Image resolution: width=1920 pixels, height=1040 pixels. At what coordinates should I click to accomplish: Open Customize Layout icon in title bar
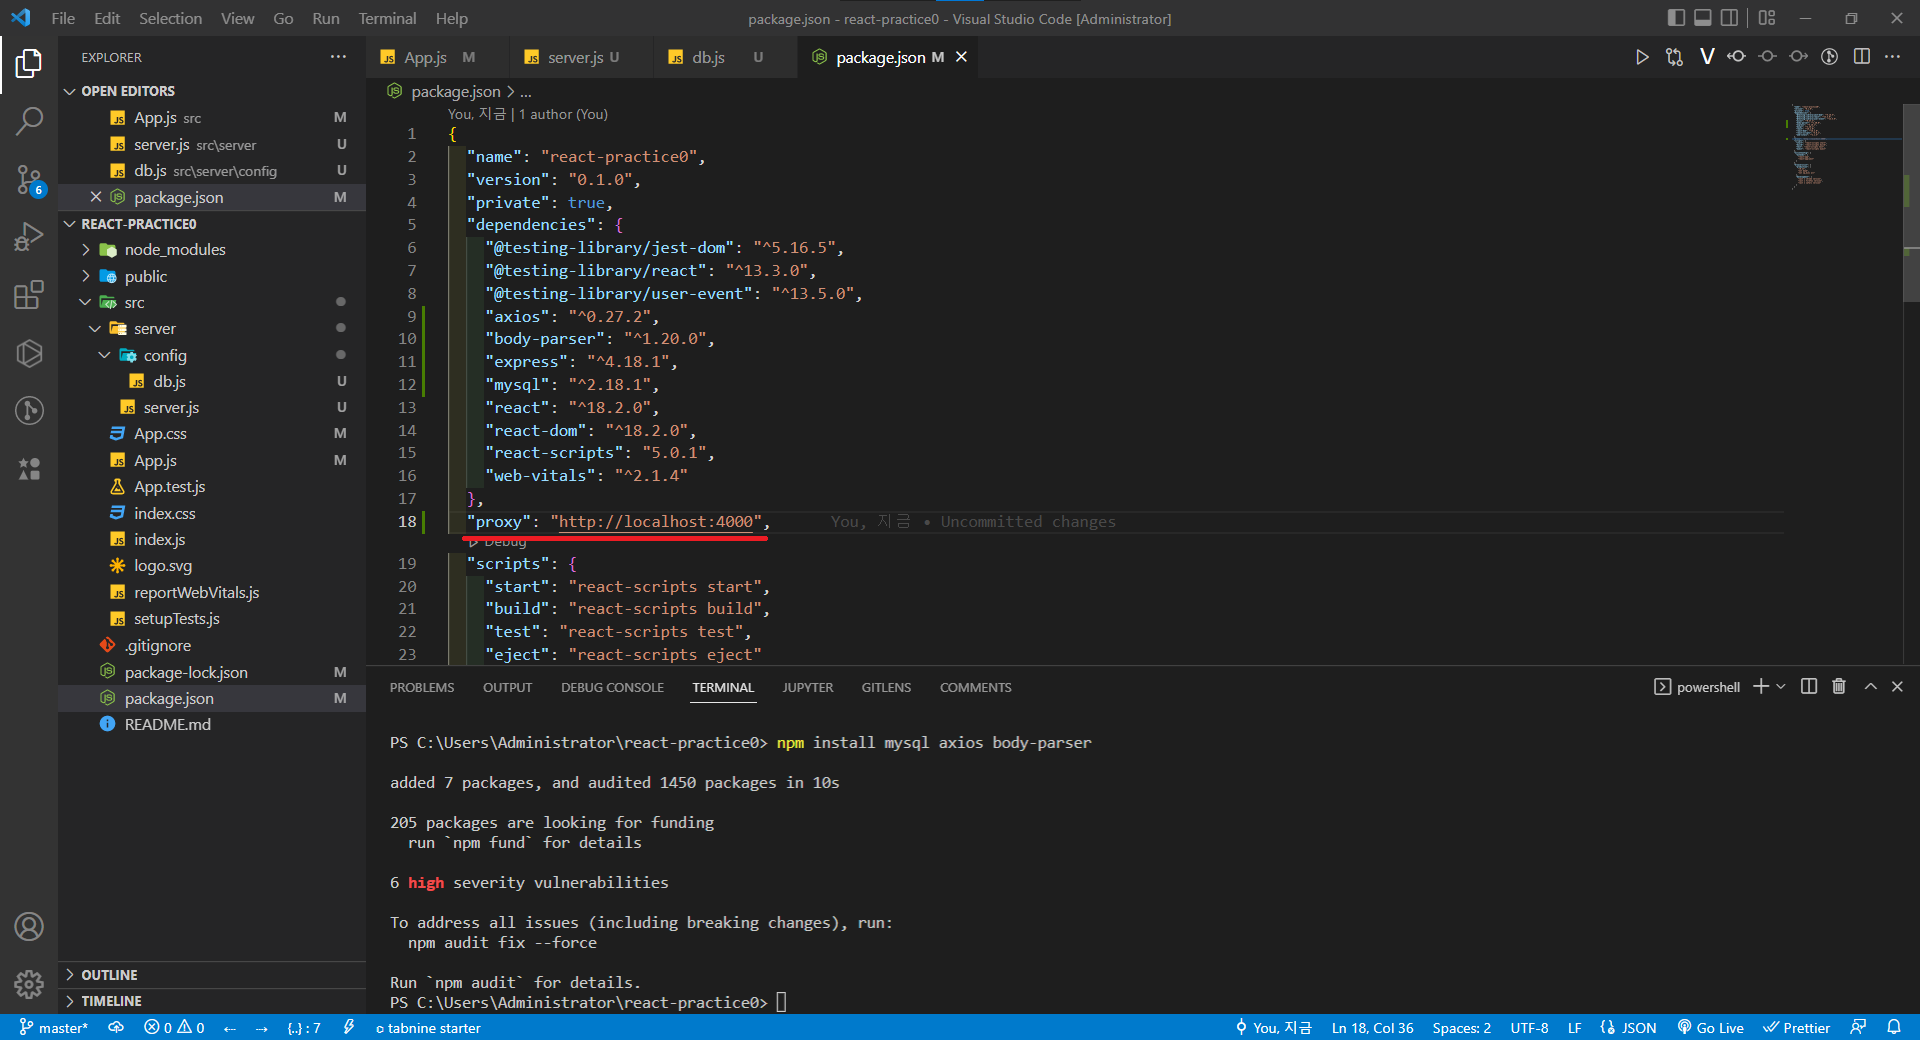tap(1767, 18)
